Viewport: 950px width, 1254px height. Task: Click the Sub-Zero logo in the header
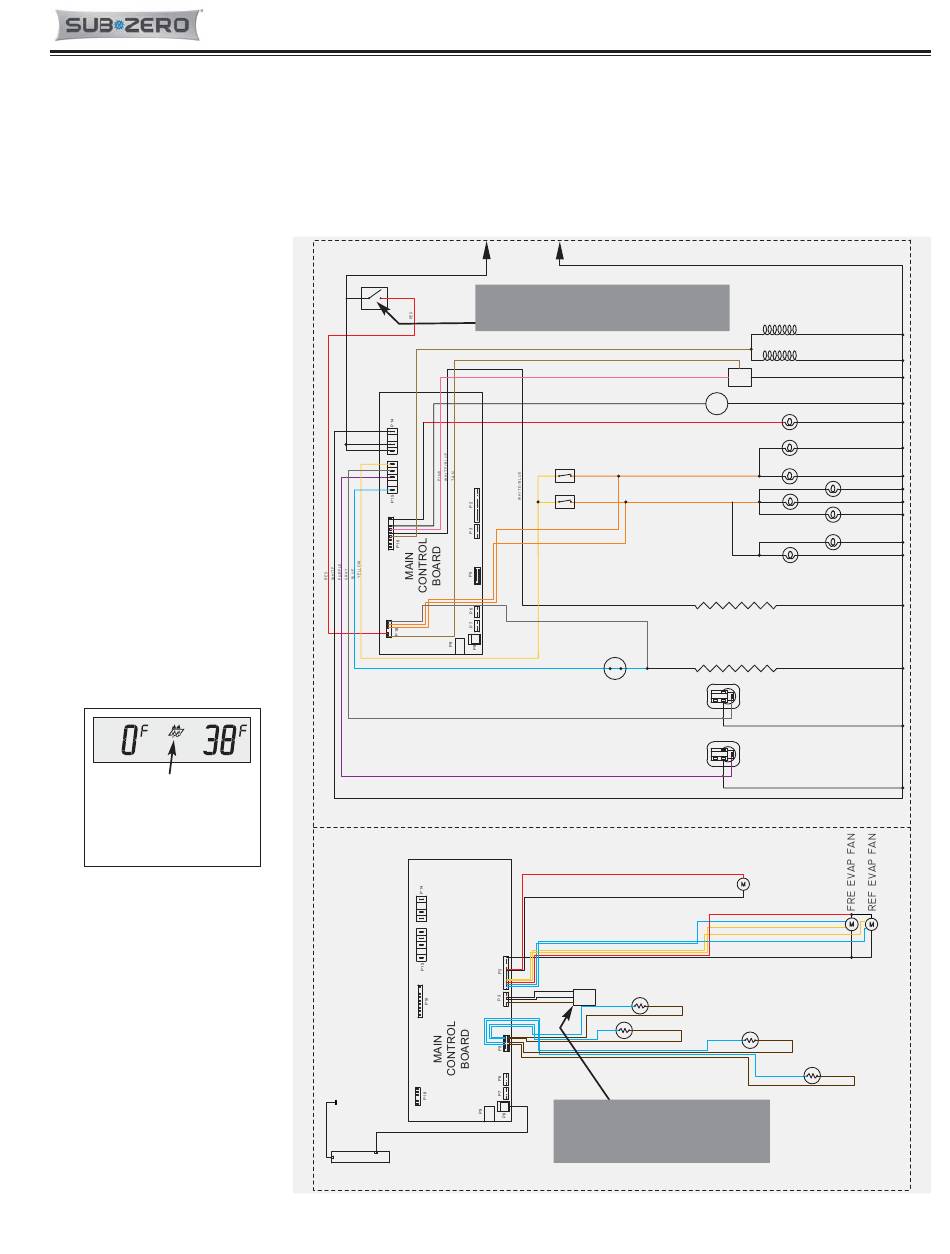pyautogui.click(x=128, y=26)
